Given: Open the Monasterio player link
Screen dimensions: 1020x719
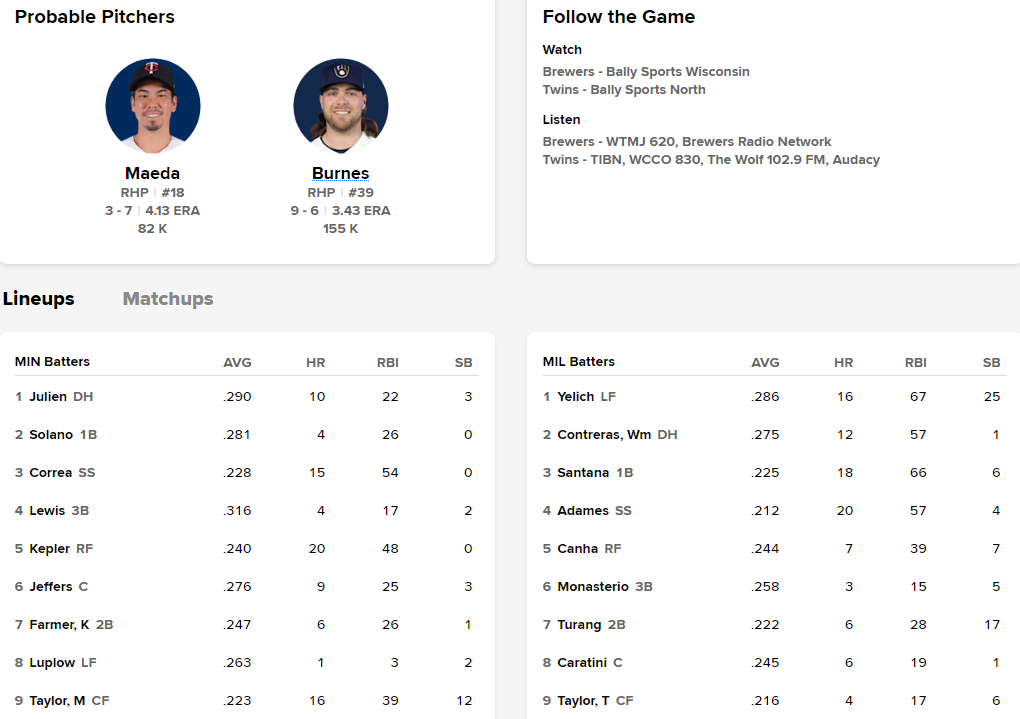Looking at the screenshot, I should point(592,587).
